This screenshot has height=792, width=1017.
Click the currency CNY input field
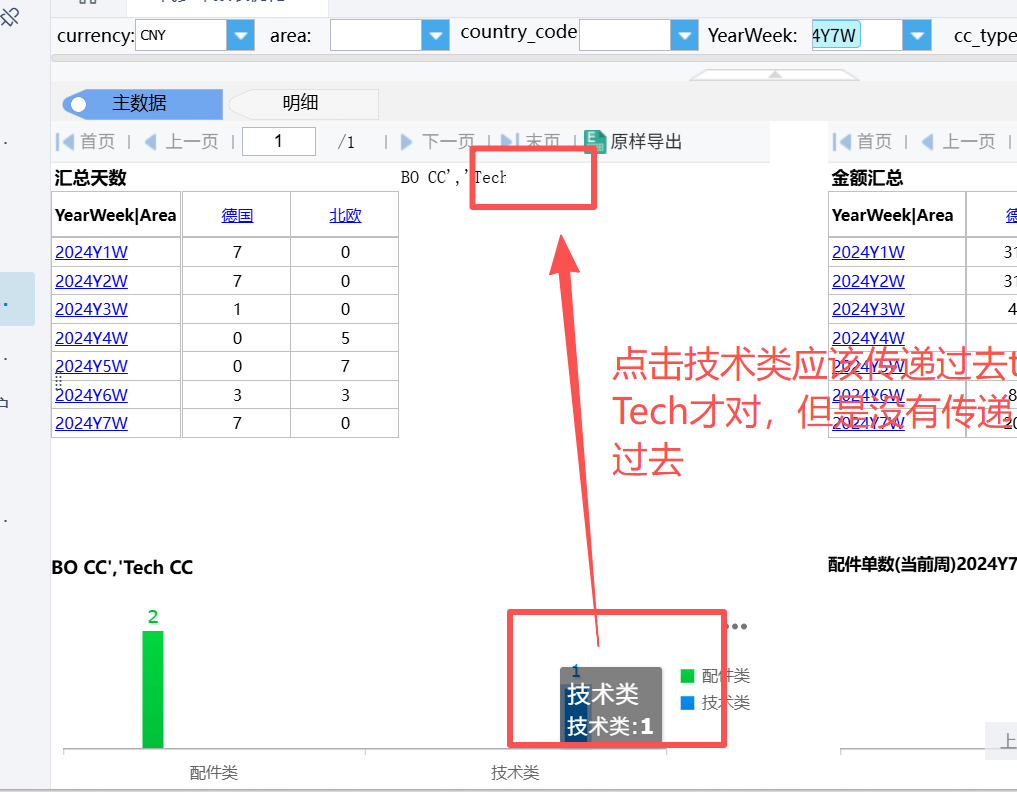point(181,35)
